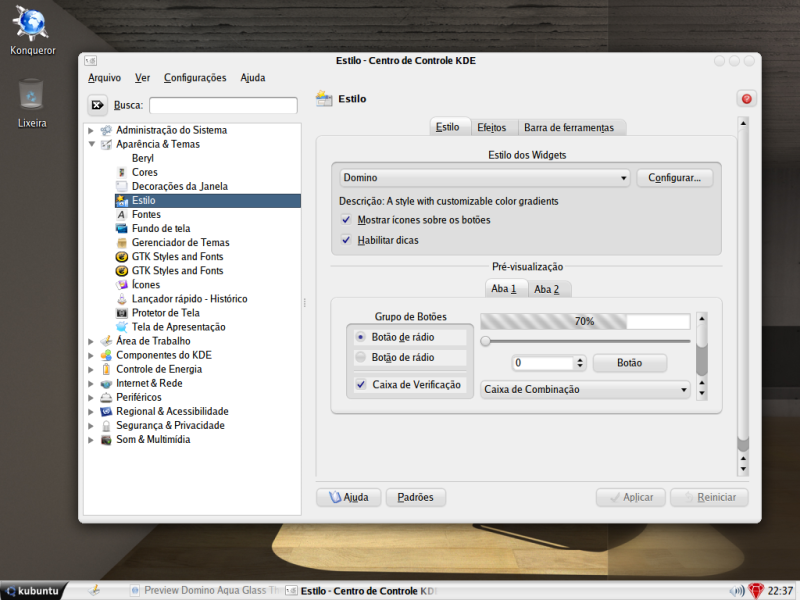Toggle Habilitar dicas checkbox
Image resolution: width=800 pixels, height=600 pixels.
click(346, 240)
